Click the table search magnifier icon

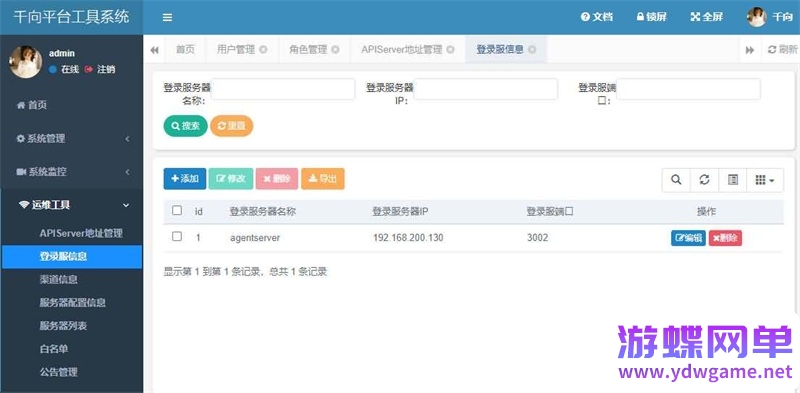[676, 180]
